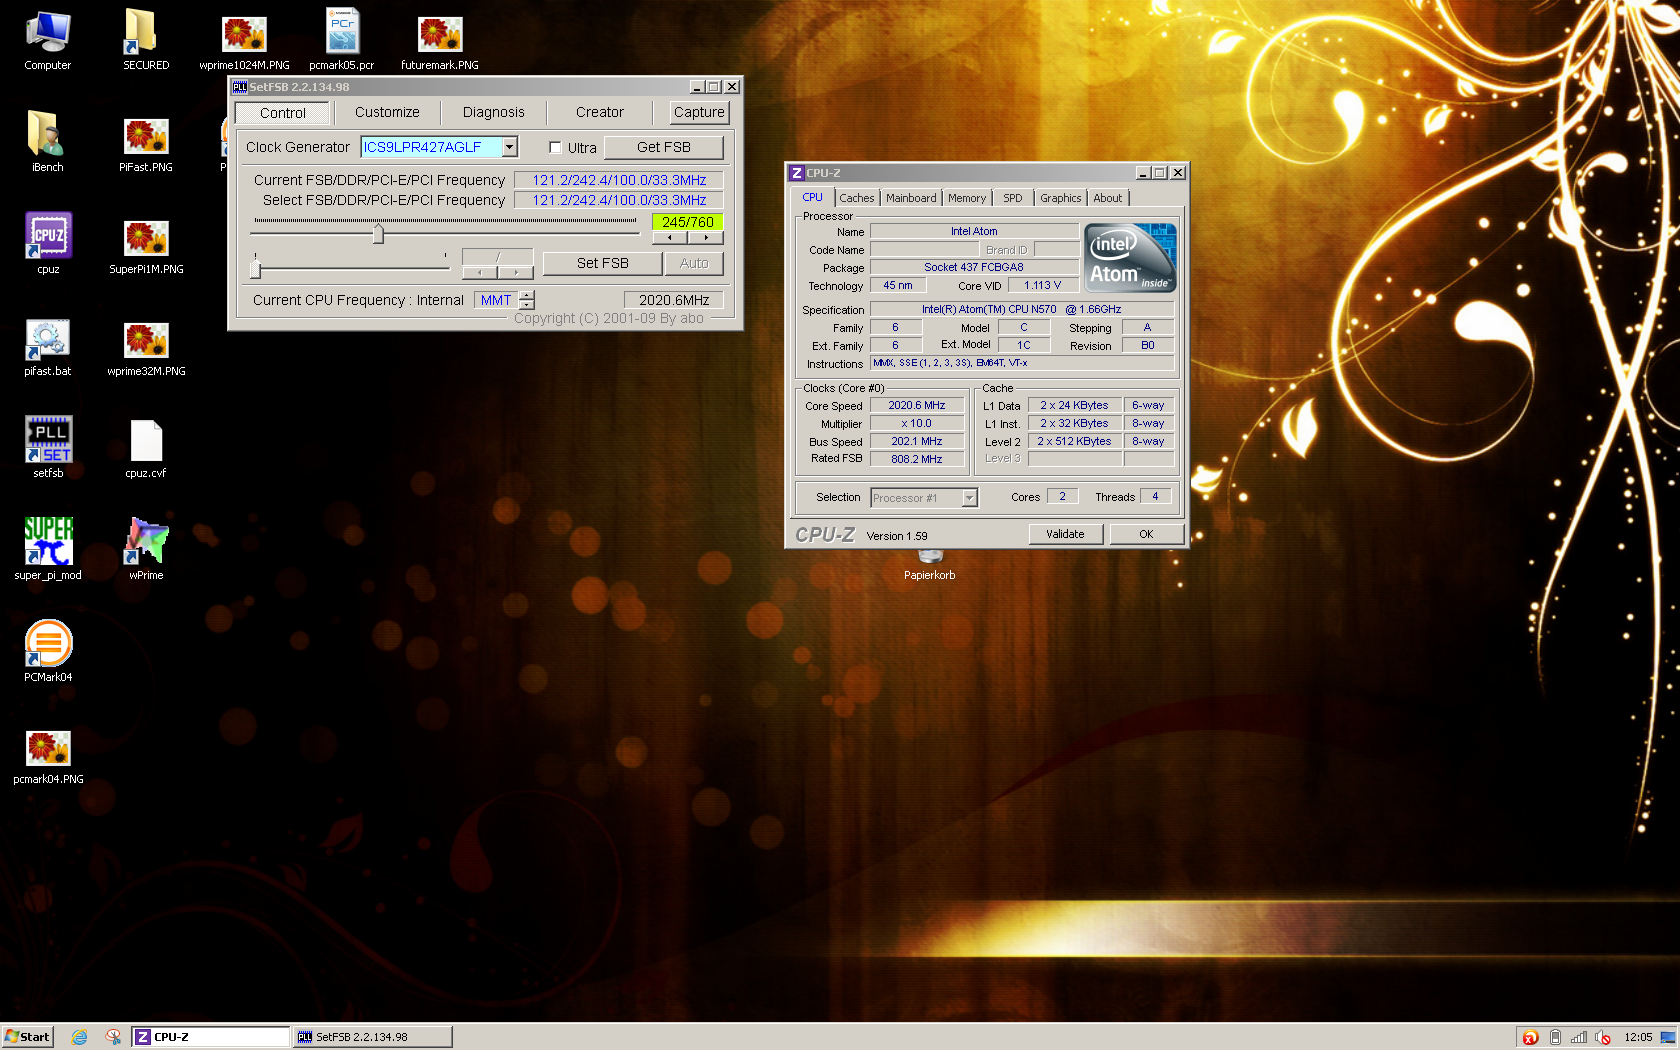Select the cpuz.cvf file icon

pyautogui.click(x=146, y=449)
